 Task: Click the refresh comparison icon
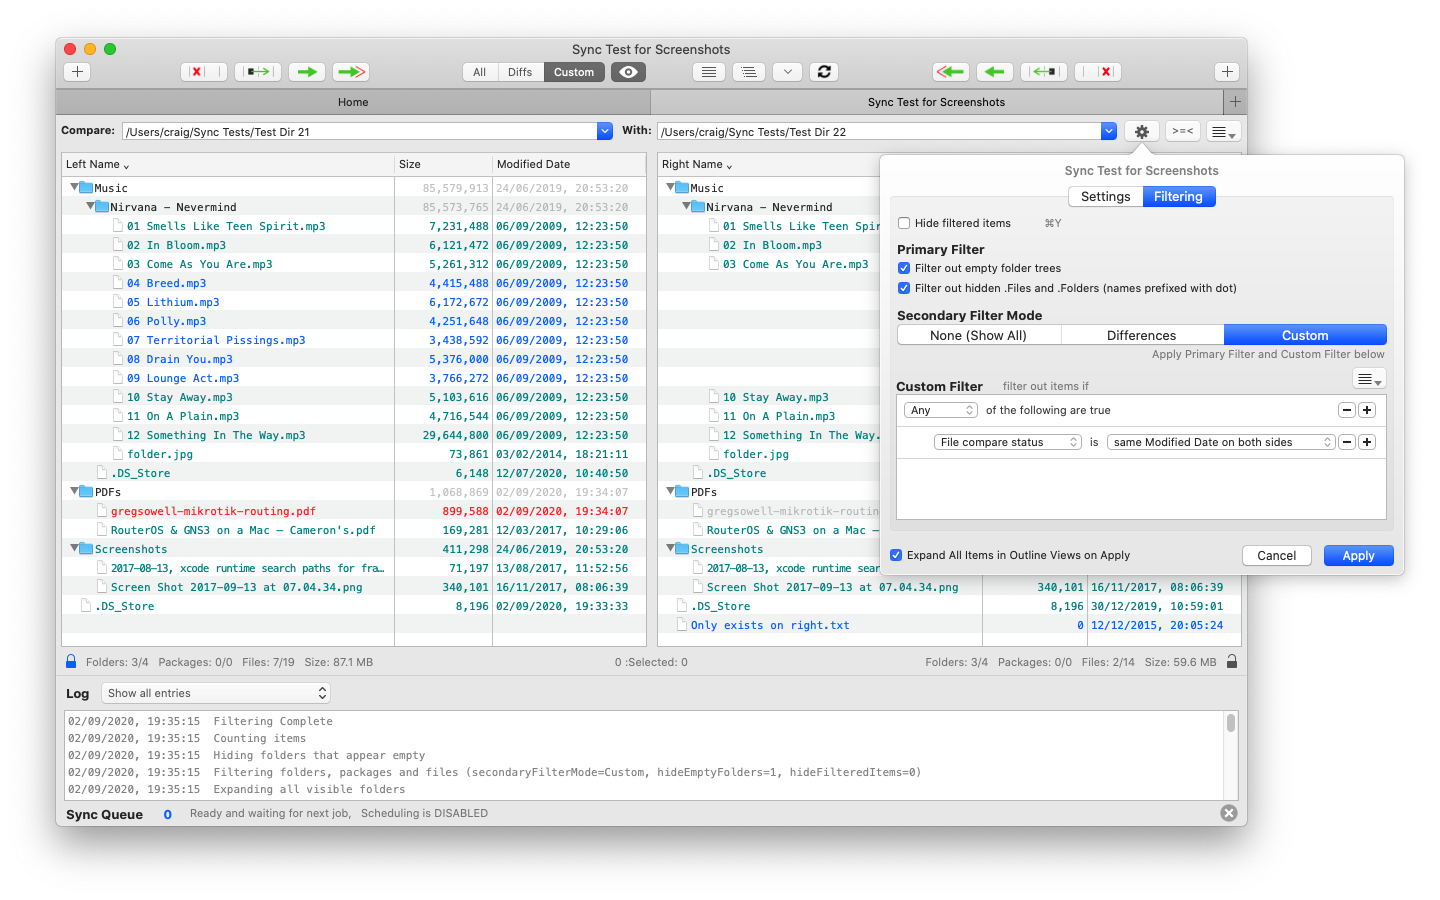(824, 72)
